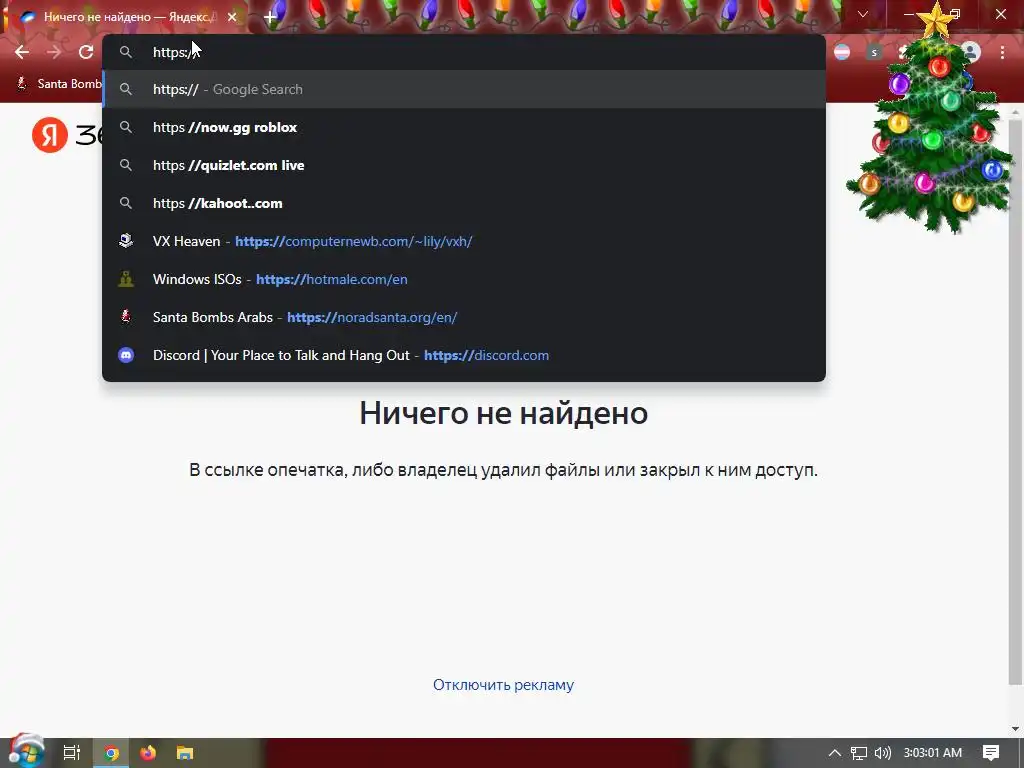The width and height of the screenshot is (1024, 768).
Task: Choose the 'https //kahoot..com' suggestion
Action: (x=464, y=203)
